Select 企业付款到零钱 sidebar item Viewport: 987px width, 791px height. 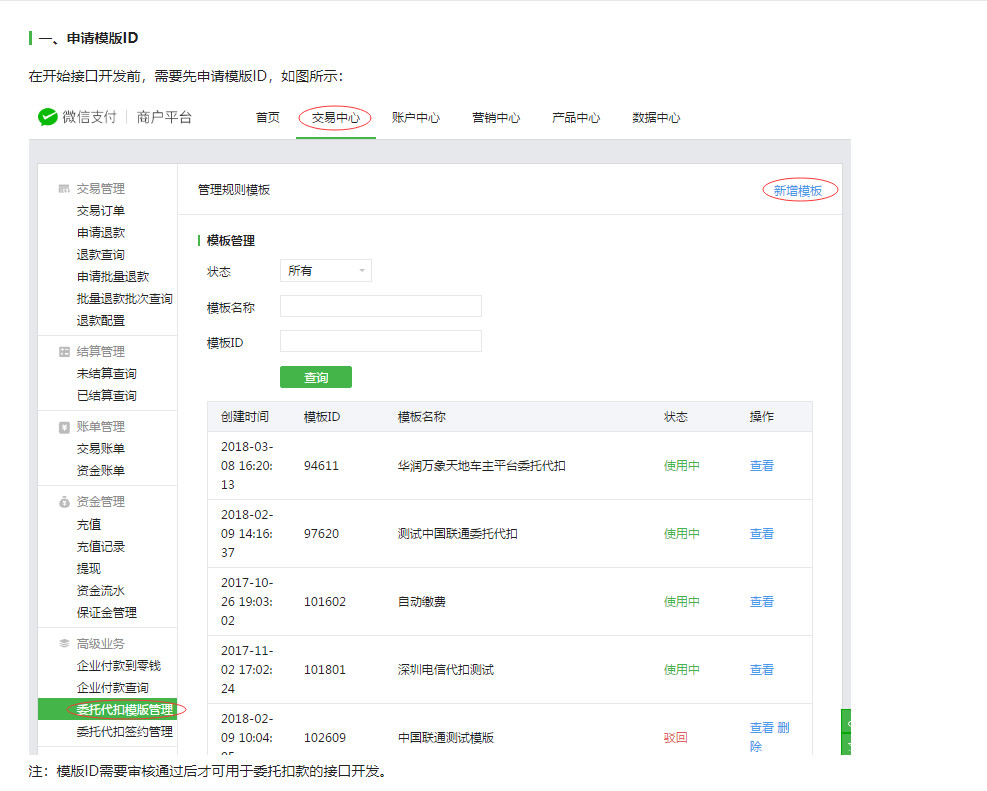pos(118,666)
